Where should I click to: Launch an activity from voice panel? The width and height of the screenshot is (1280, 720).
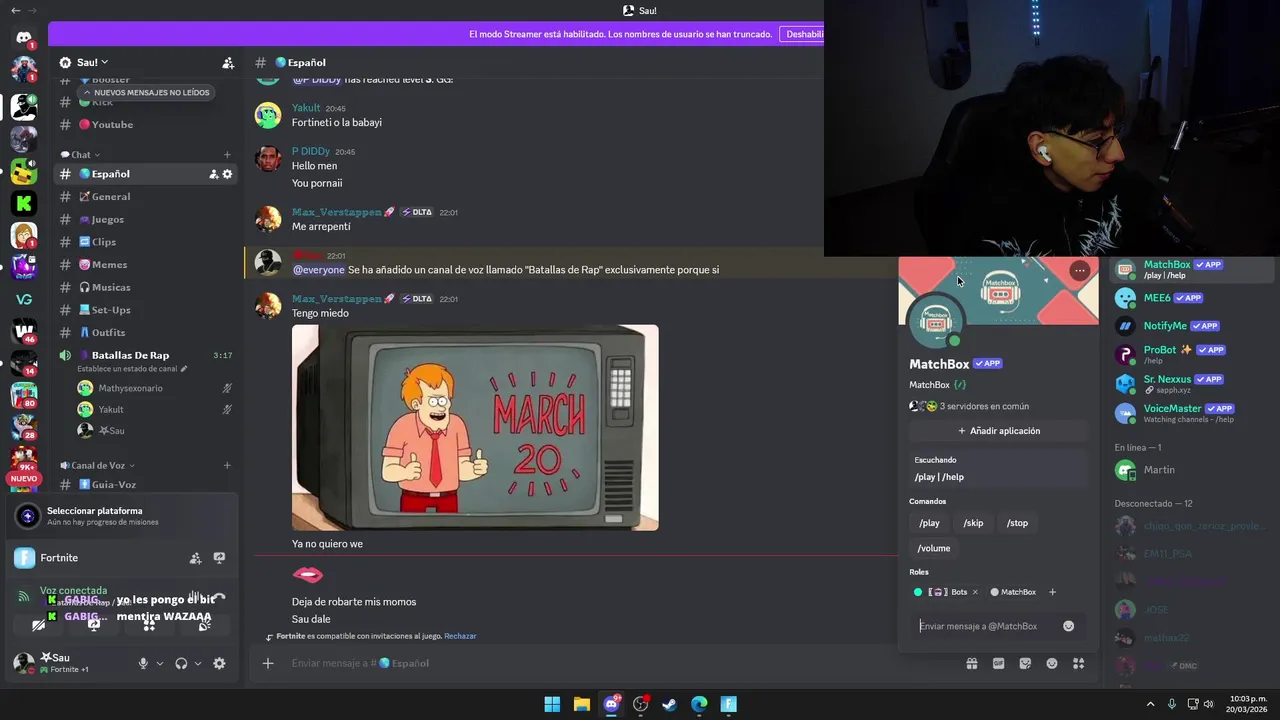[149, 625]
